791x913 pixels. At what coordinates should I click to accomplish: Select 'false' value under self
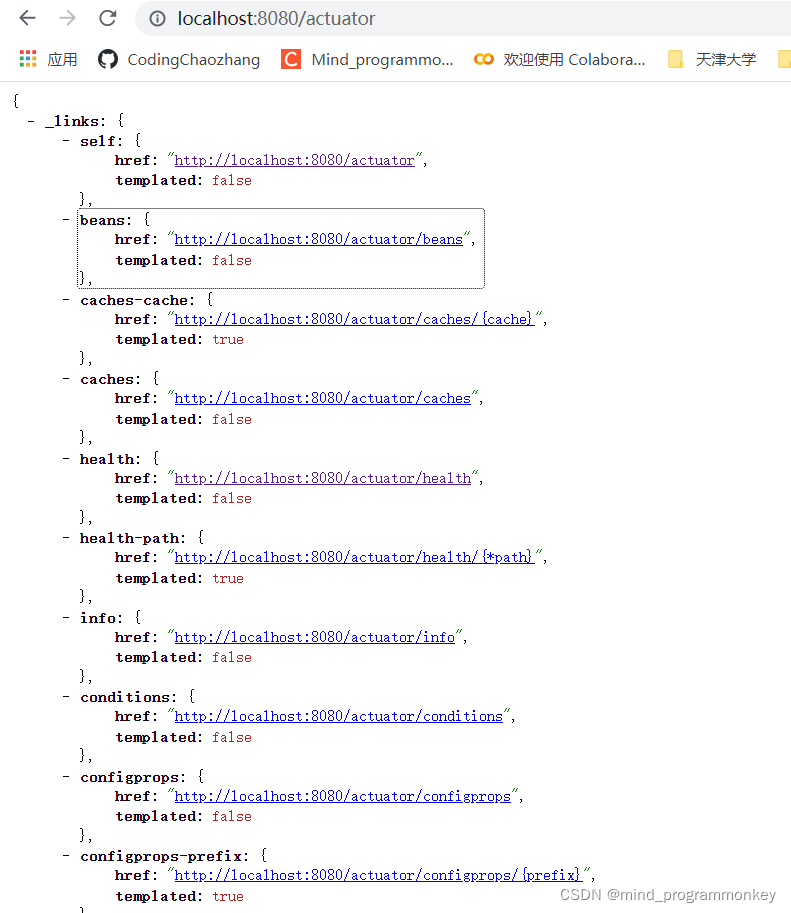pyautogui.click(x=232, y=181)
